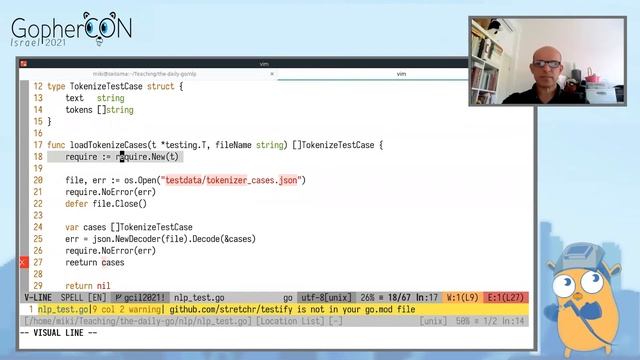This screenshot has height=360, width=640.
Task: Click the testdata/tokenizer_cases.json string
Action: coord(231,180)
